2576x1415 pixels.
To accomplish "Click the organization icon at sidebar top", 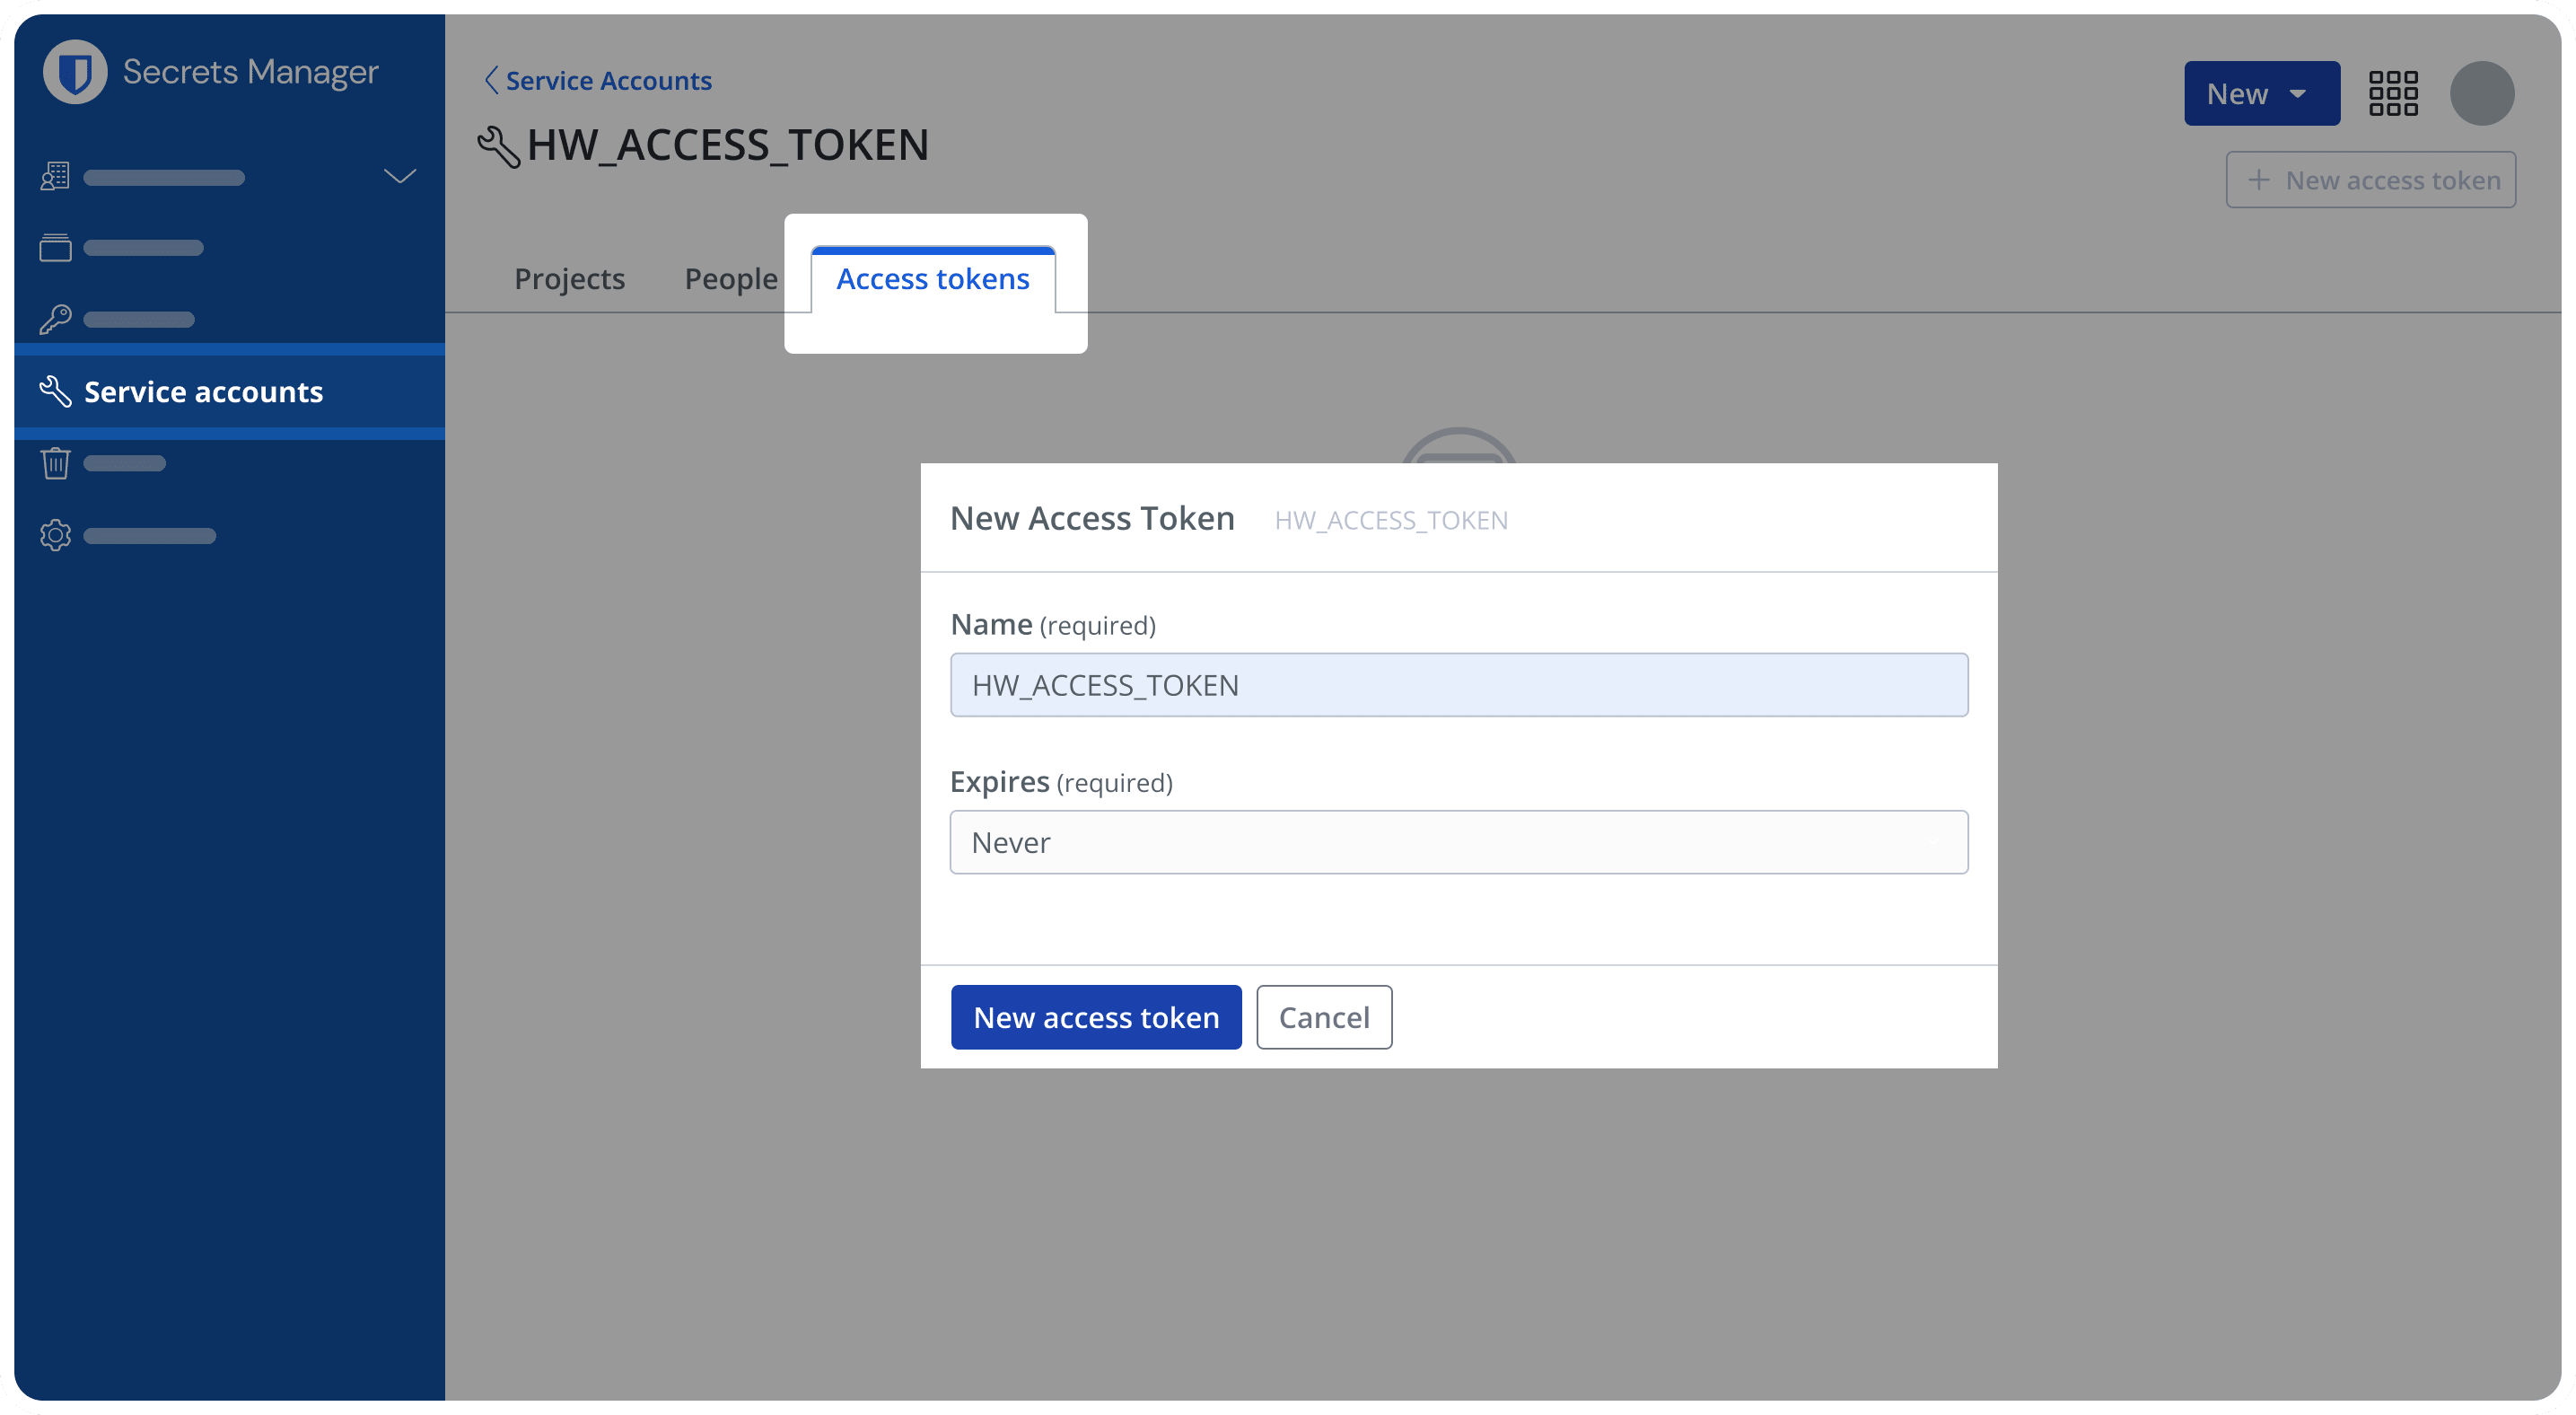I will tap(55, 176).
